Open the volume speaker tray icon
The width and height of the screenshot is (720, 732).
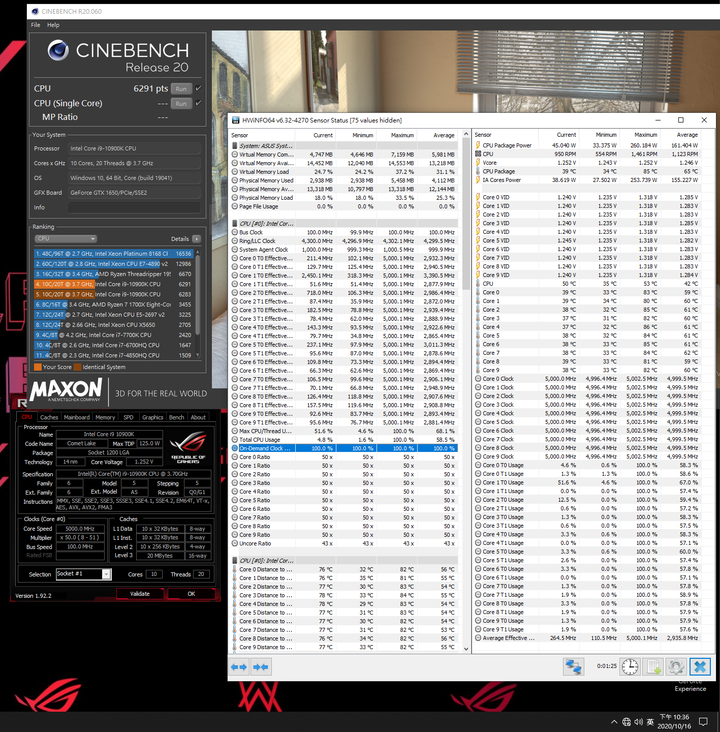(638, 722)
